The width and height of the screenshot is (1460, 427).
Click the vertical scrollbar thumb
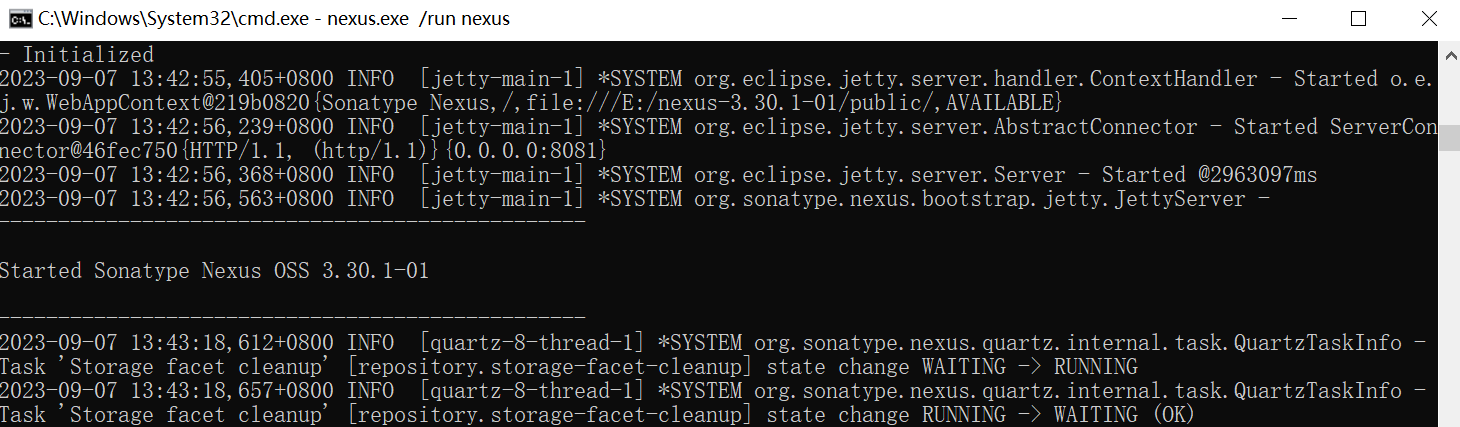click(1449, 137)
